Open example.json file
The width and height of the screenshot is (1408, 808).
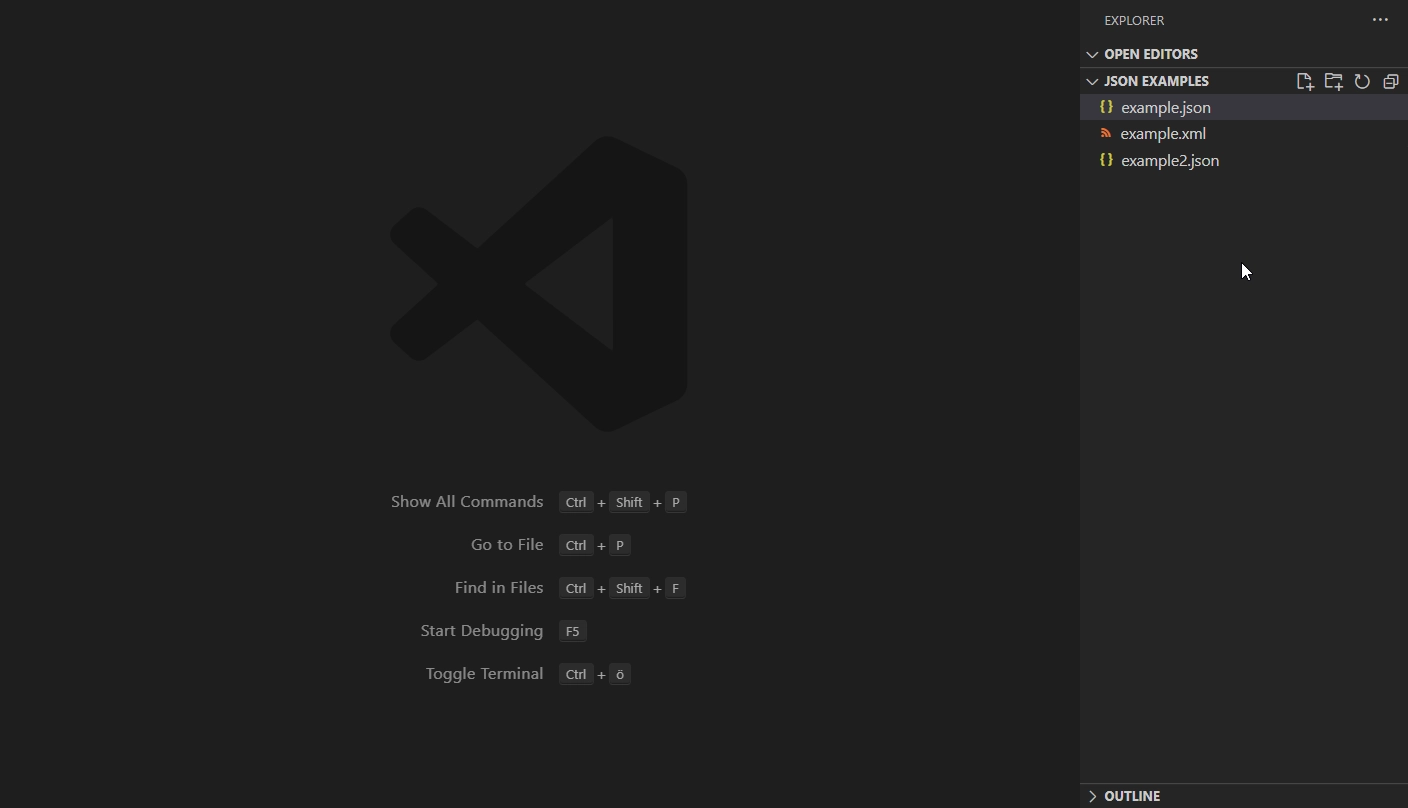[1244, 107]
